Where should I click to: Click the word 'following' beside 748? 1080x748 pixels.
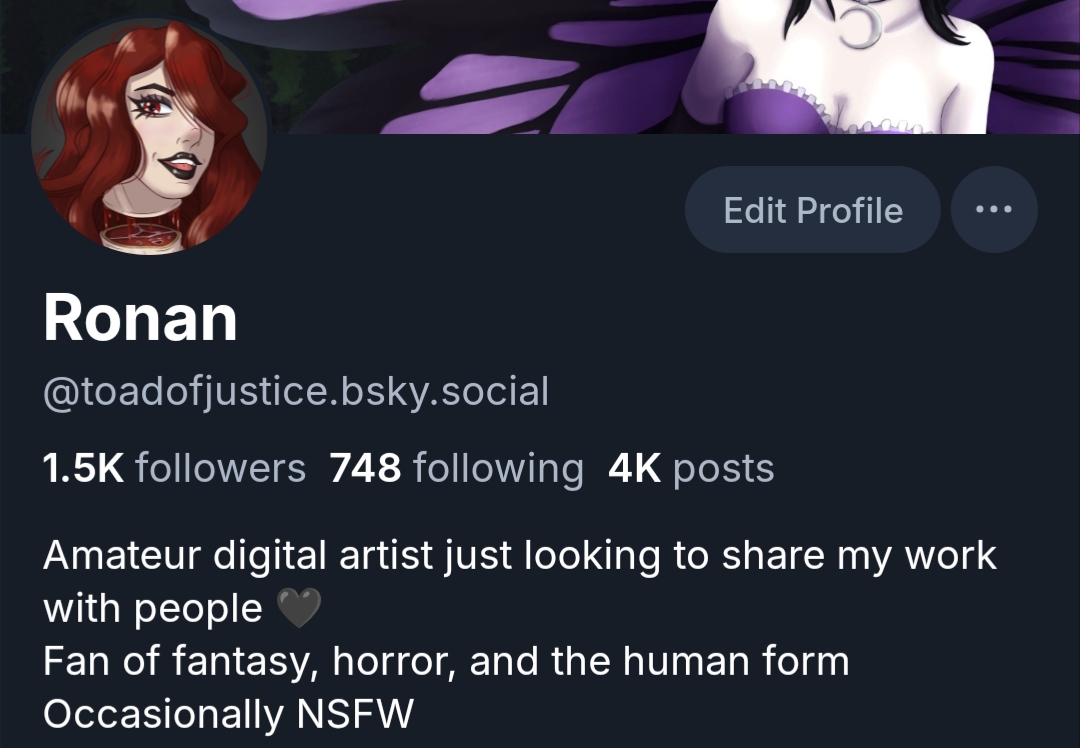tap(499, 468)
